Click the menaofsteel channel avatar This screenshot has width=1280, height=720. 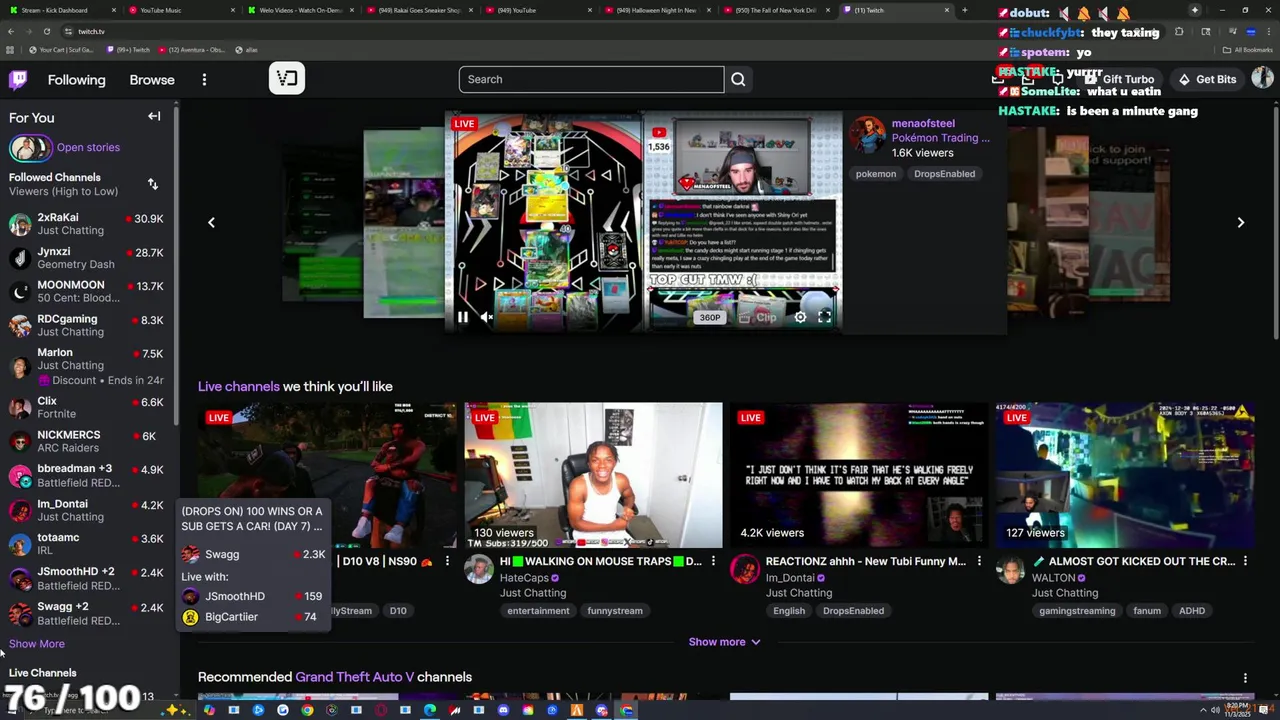tap(868, 135)
